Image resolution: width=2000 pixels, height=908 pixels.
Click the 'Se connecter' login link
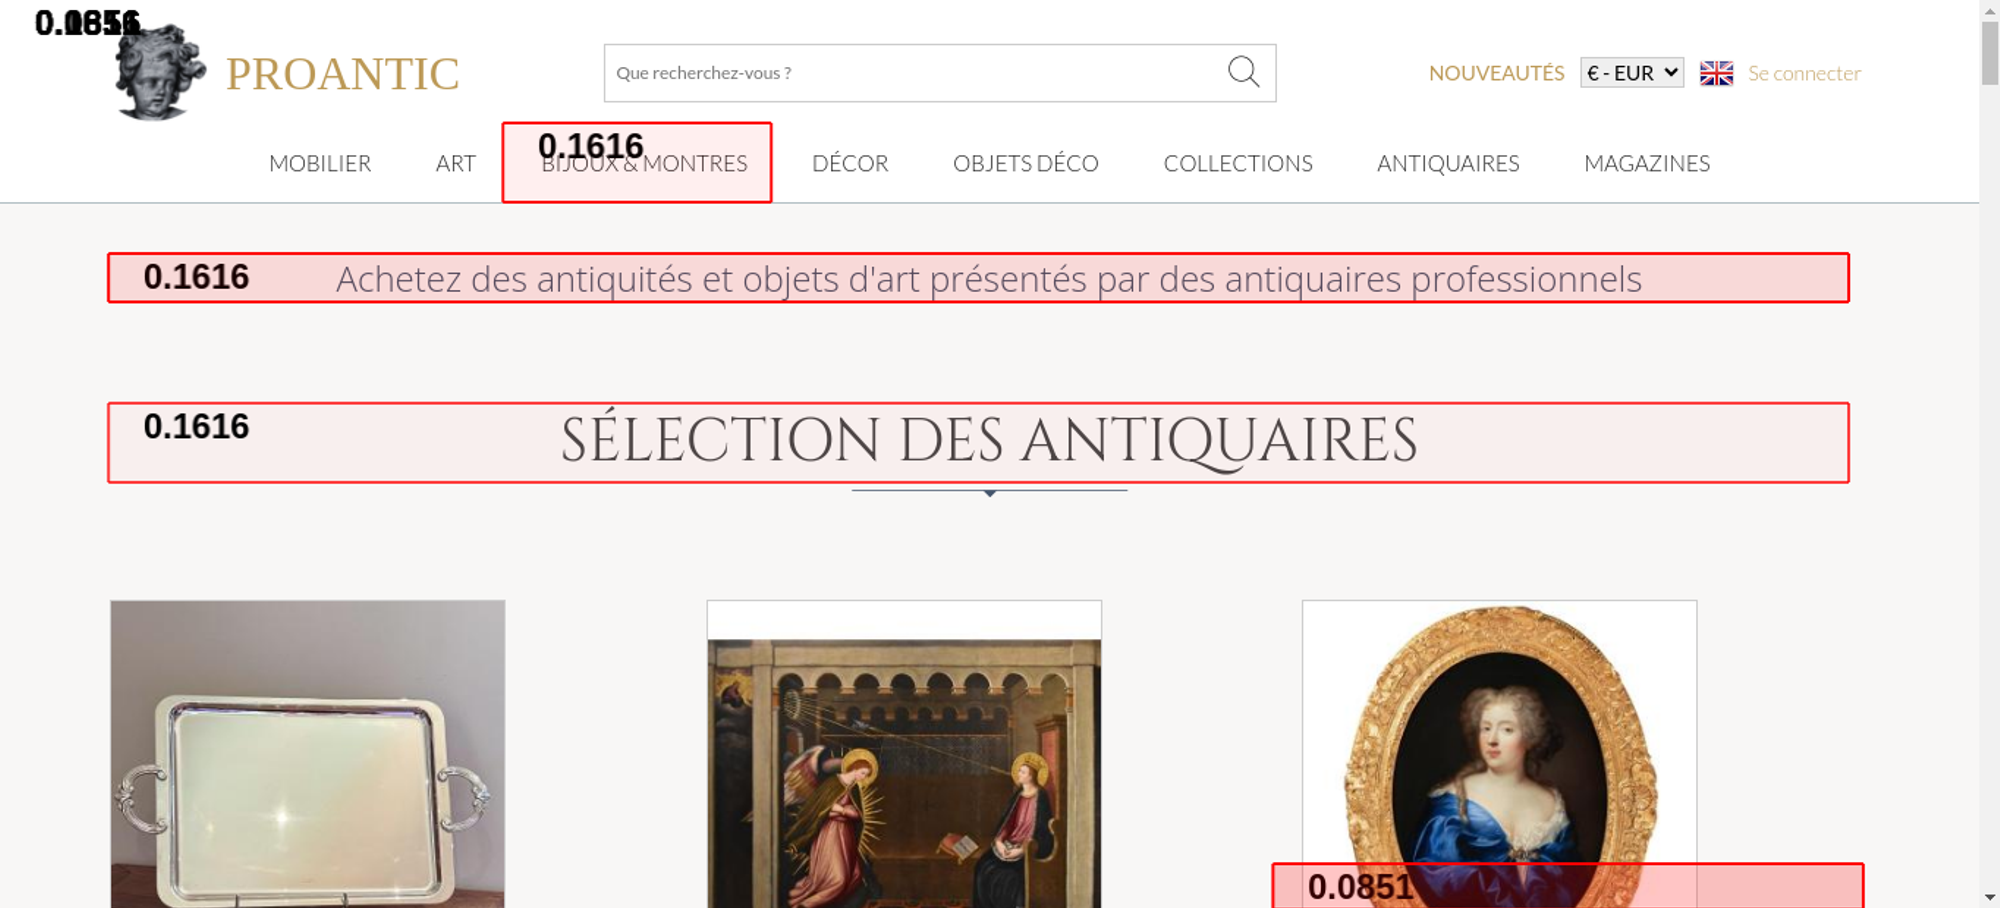(1804, 73)
